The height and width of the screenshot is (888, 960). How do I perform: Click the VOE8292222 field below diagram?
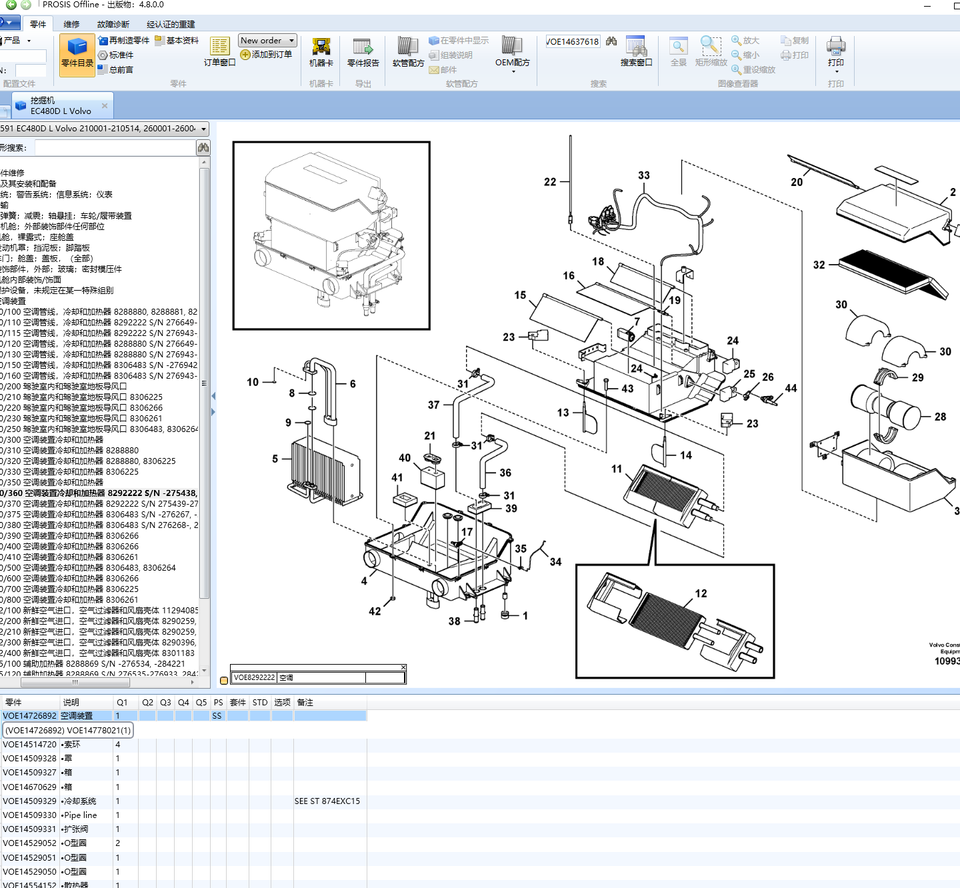253,677
